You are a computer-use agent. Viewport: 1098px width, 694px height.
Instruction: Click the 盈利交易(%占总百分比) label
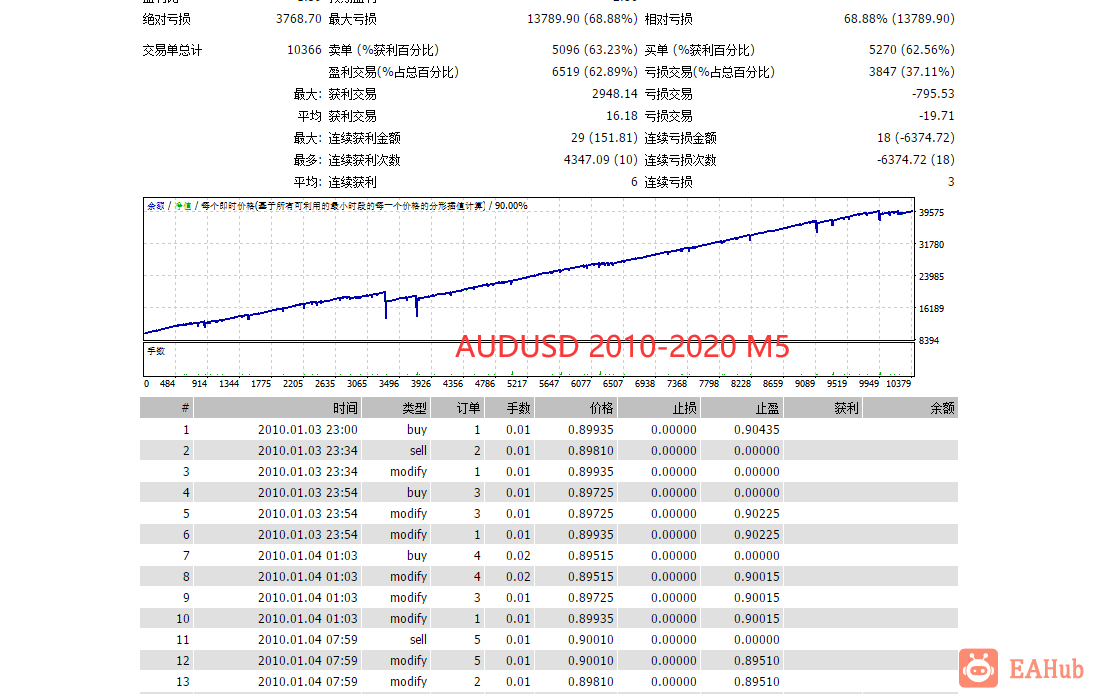point(394,72)
